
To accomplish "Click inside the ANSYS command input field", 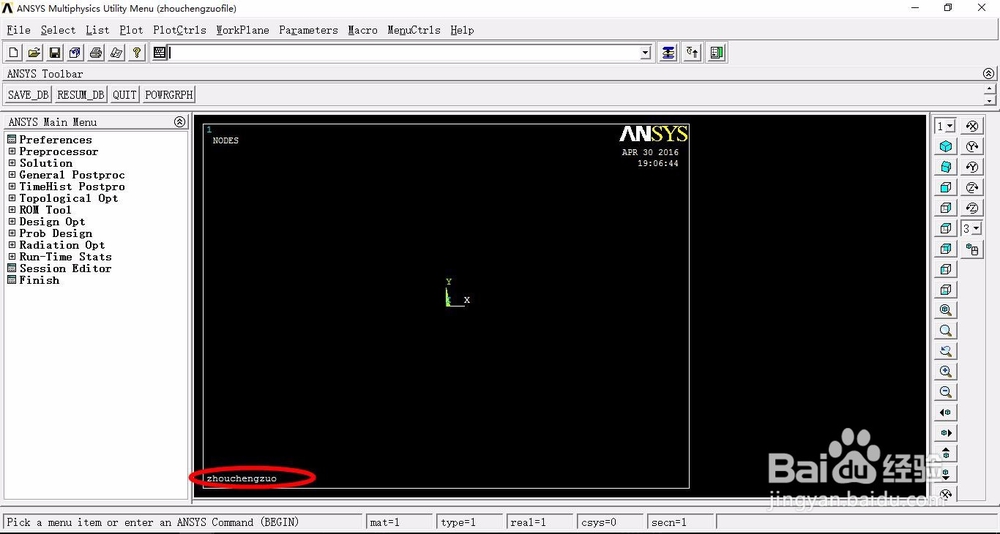I will point(404,52).
